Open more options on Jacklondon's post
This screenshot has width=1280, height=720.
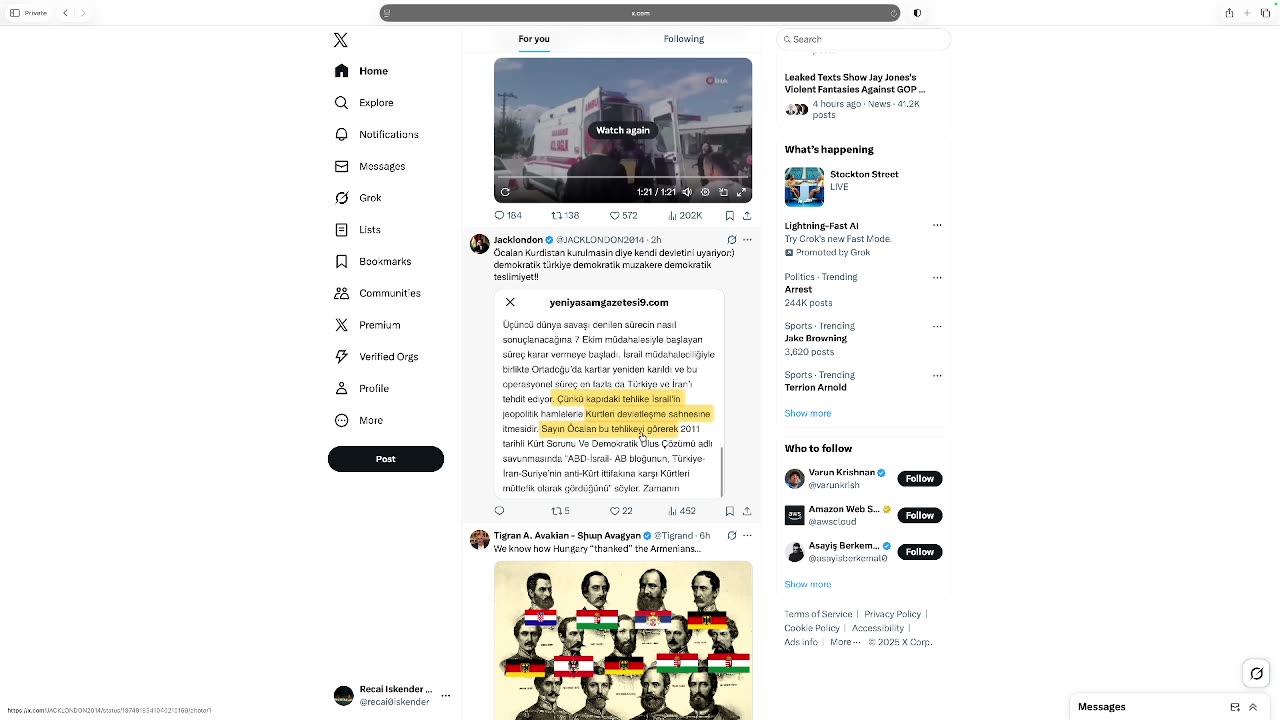coord(747,240)
